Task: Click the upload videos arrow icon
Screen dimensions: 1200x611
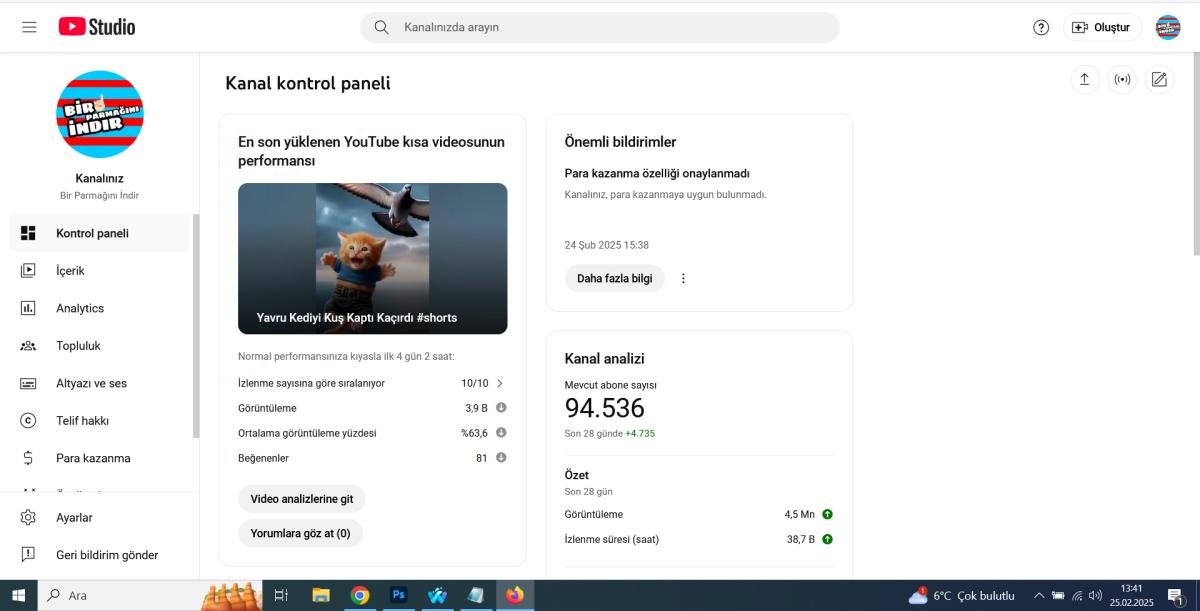Action: pyautogui.click(x=1084, y=80)
